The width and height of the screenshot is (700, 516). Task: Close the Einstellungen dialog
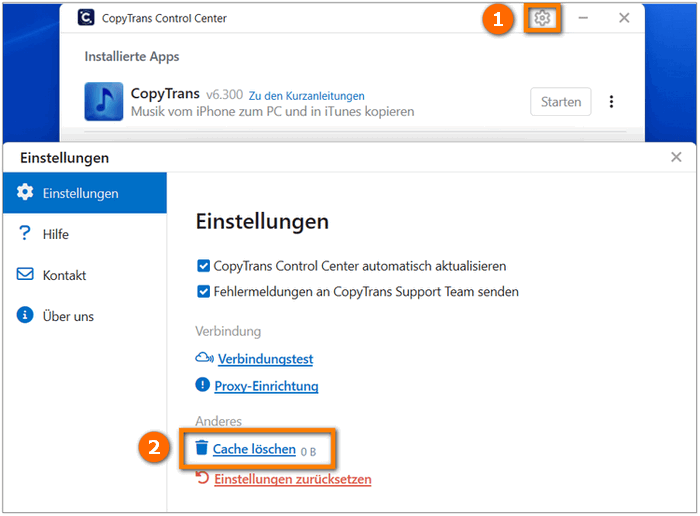[676, 157]
